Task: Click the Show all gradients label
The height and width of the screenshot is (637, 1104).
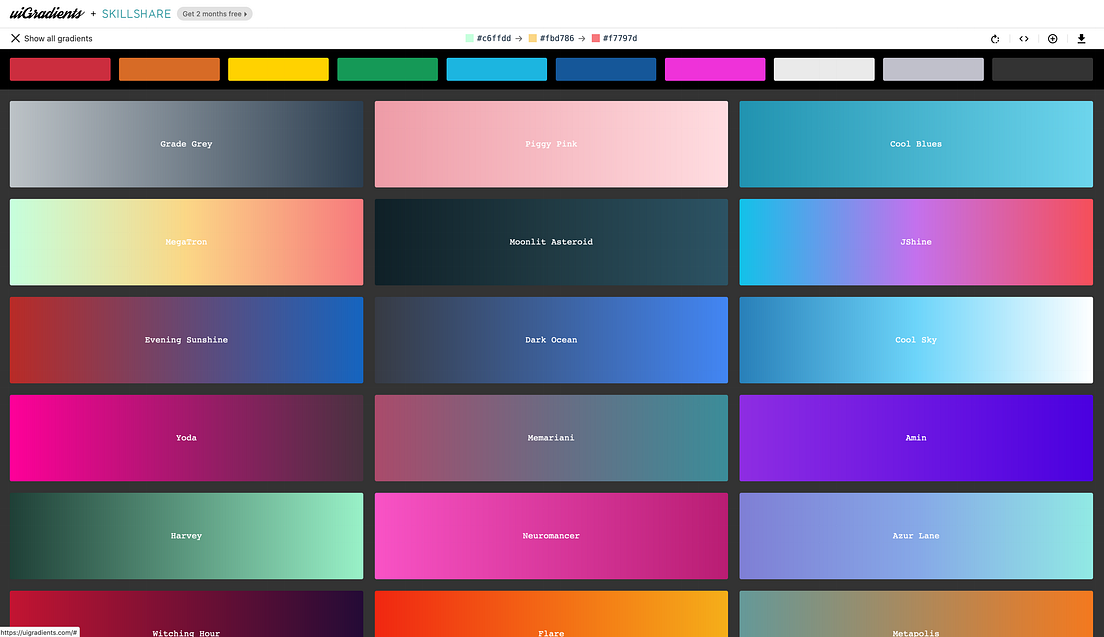Action: click(58, 38)
